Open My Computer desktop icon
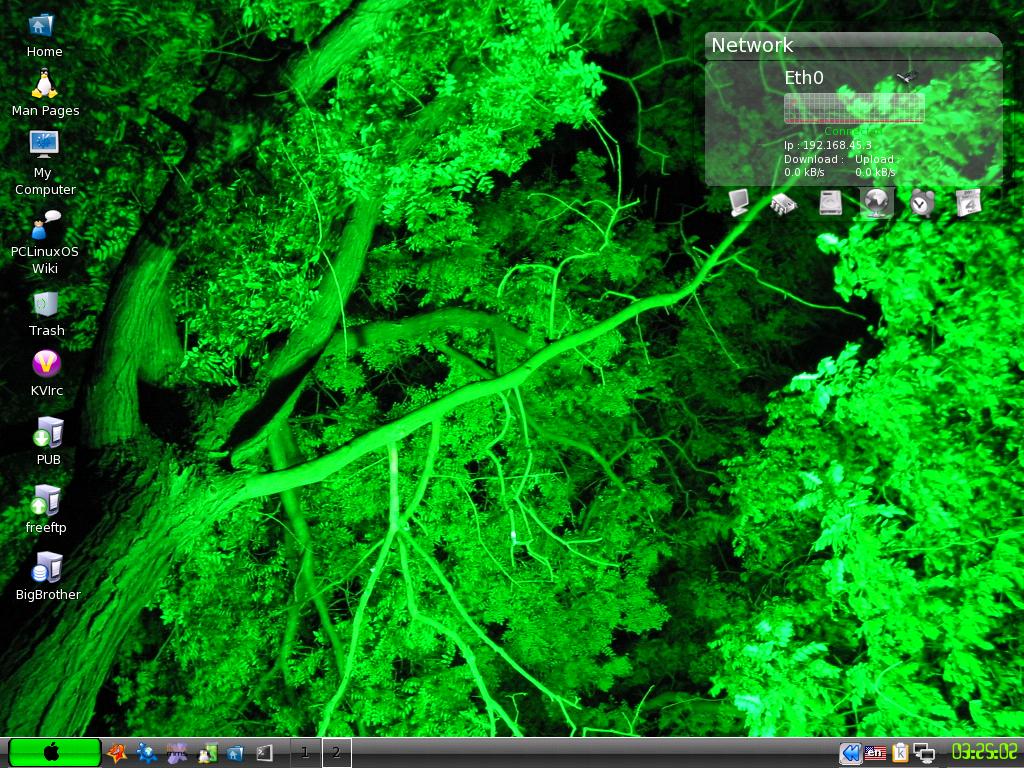 [44, 144]
